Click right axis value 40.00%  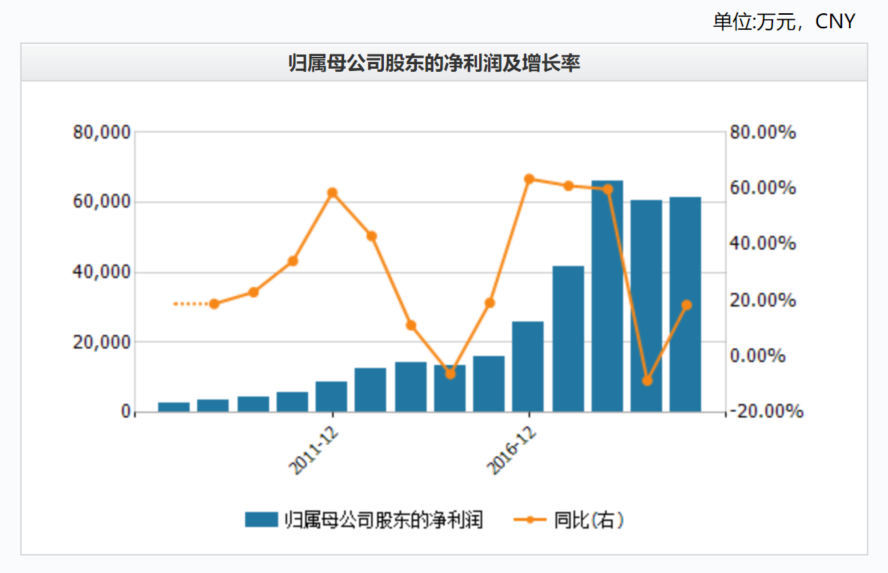(x=762, y=243)
